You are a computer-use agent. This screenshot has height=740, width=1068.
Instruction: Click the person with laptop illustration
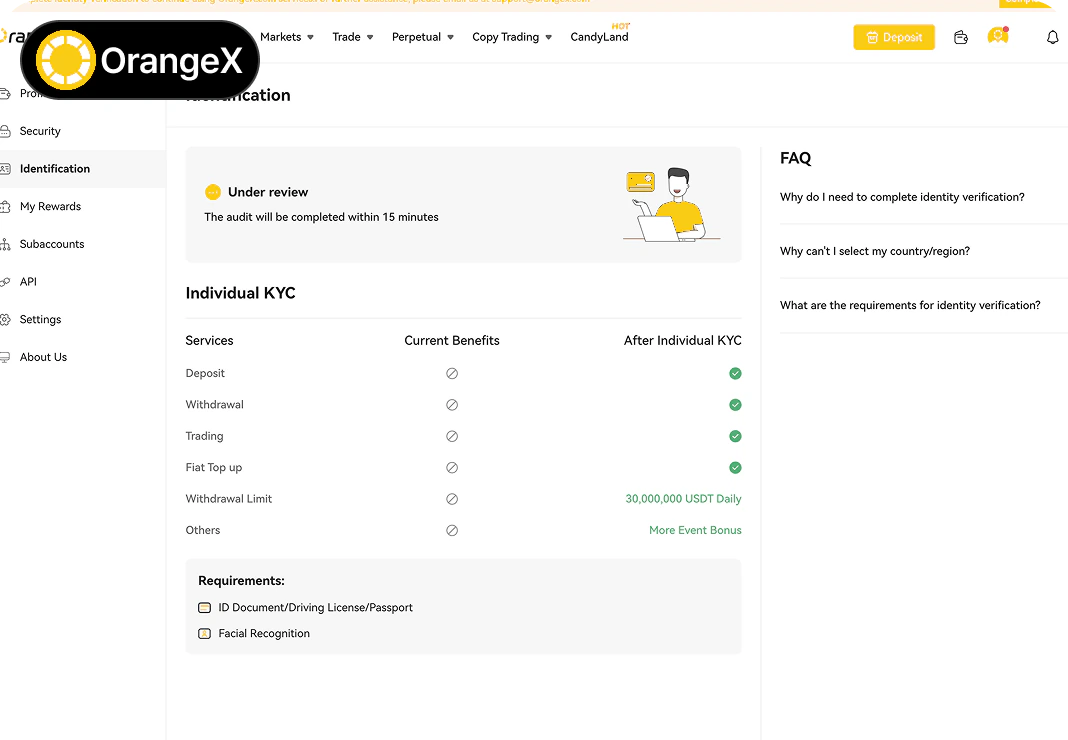point(672,204)
